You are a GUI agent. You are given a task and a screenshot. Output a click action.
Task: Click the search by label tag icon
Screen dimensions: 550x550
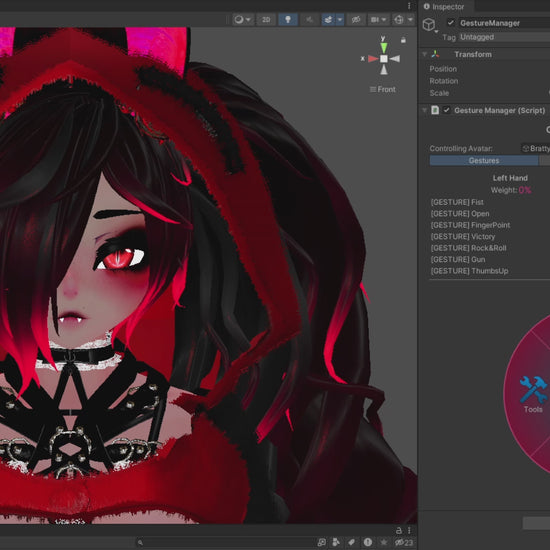[351, 543]
